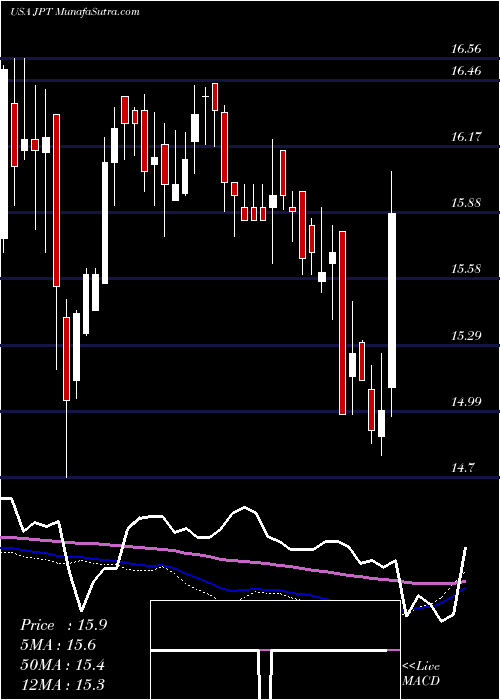Select the 14.7 price level label
The image size is (500, 700).
[462, 467]
